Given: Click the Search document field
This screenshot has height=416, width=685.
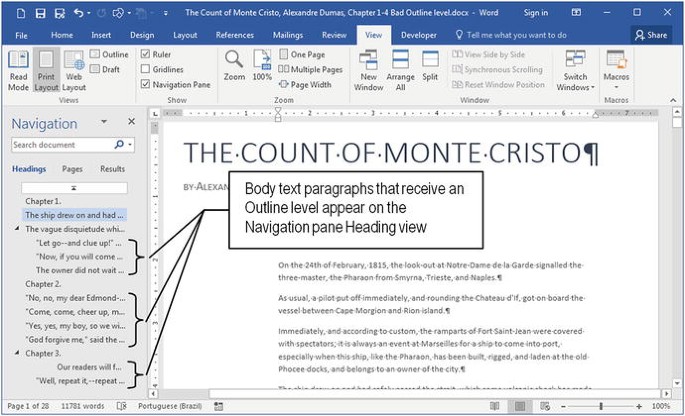Looking at the screenshot, I should 62,145.
